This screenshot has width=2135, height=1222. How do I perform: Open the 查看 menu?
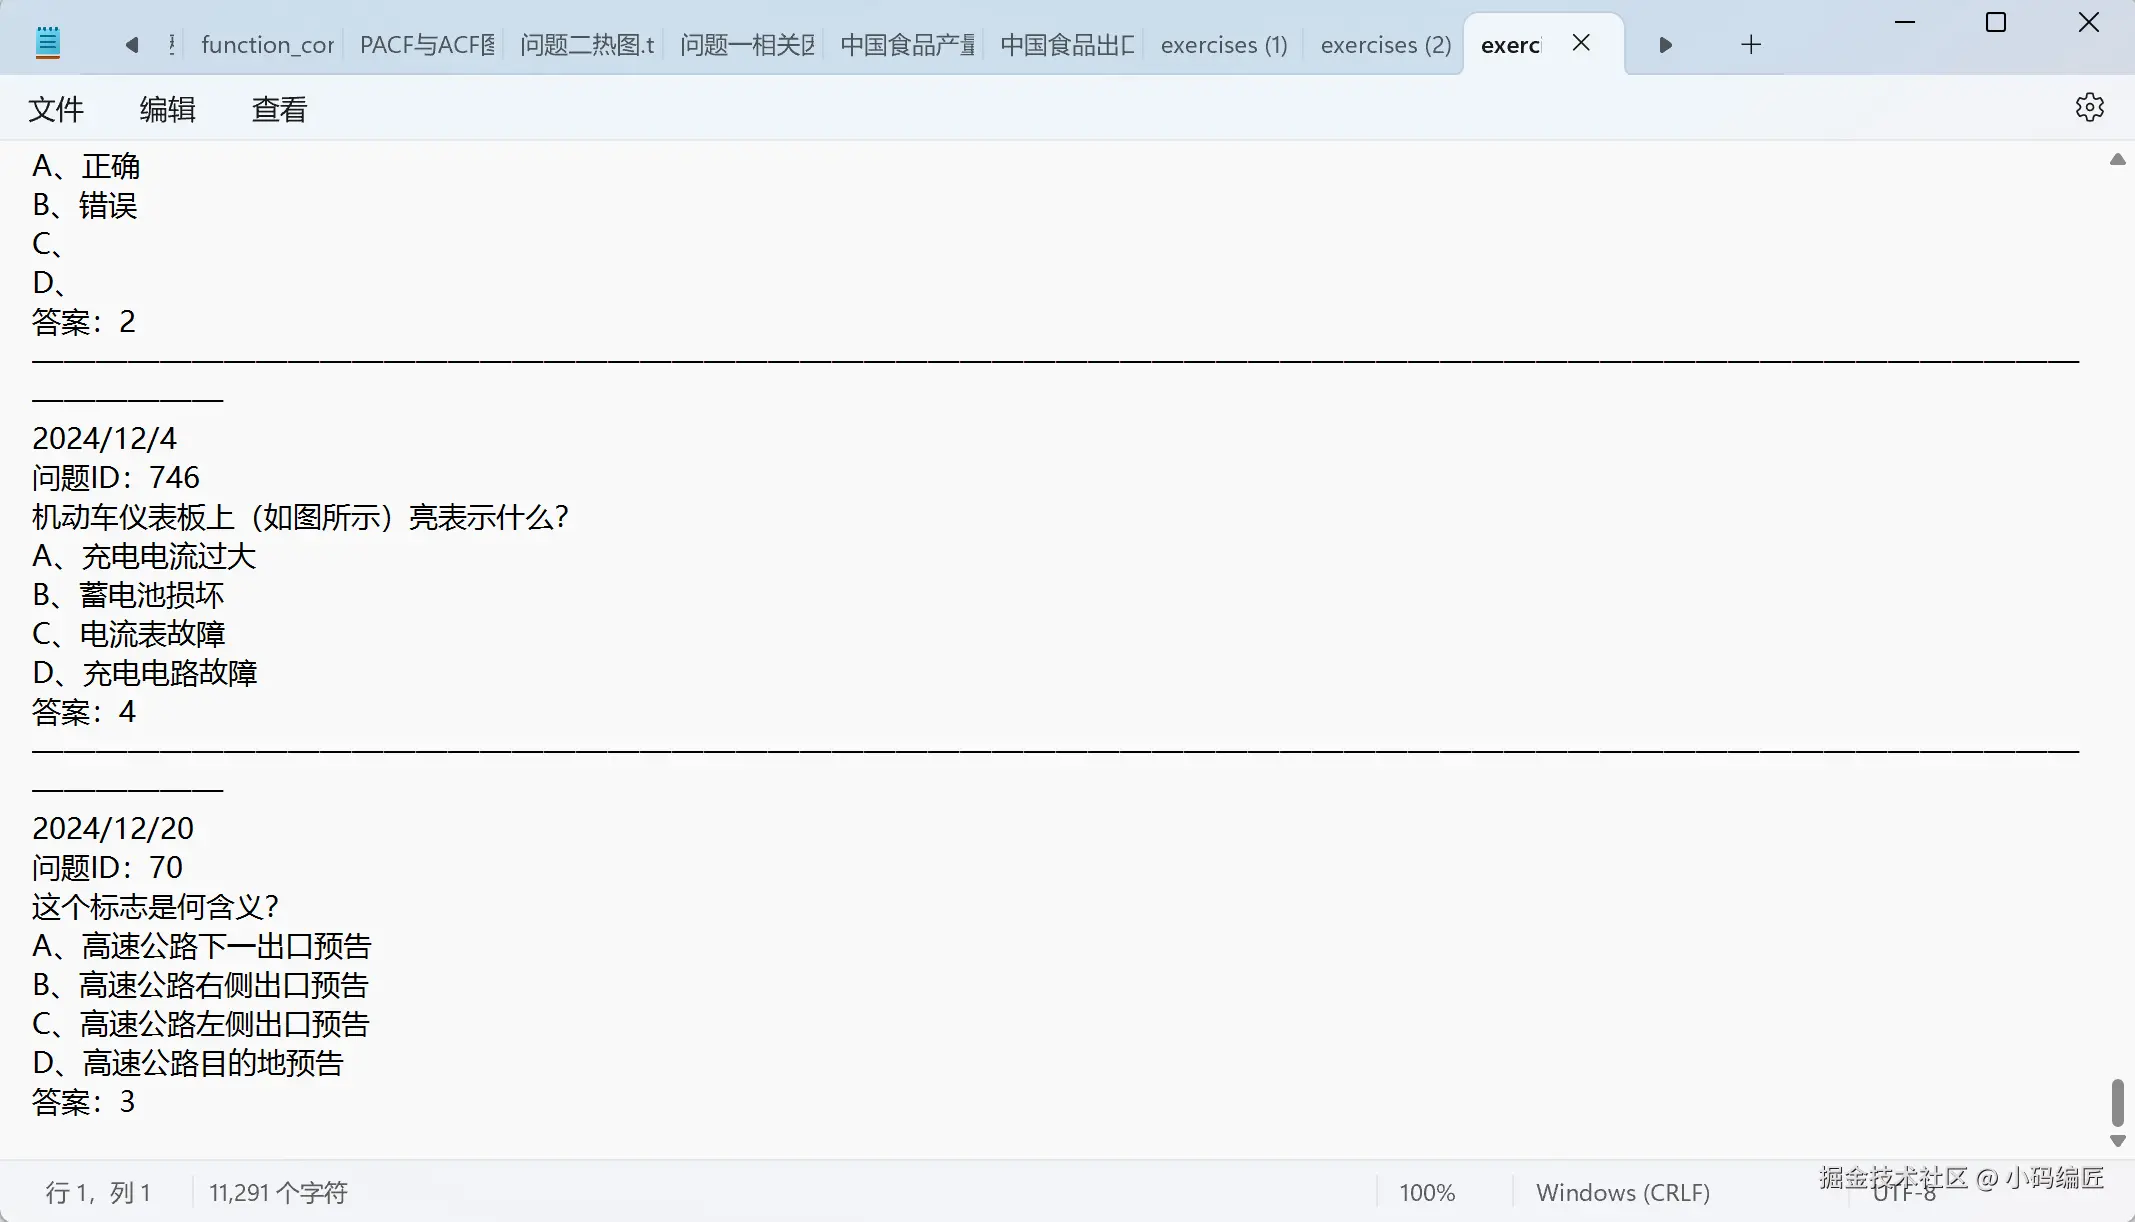coord(279,109)
